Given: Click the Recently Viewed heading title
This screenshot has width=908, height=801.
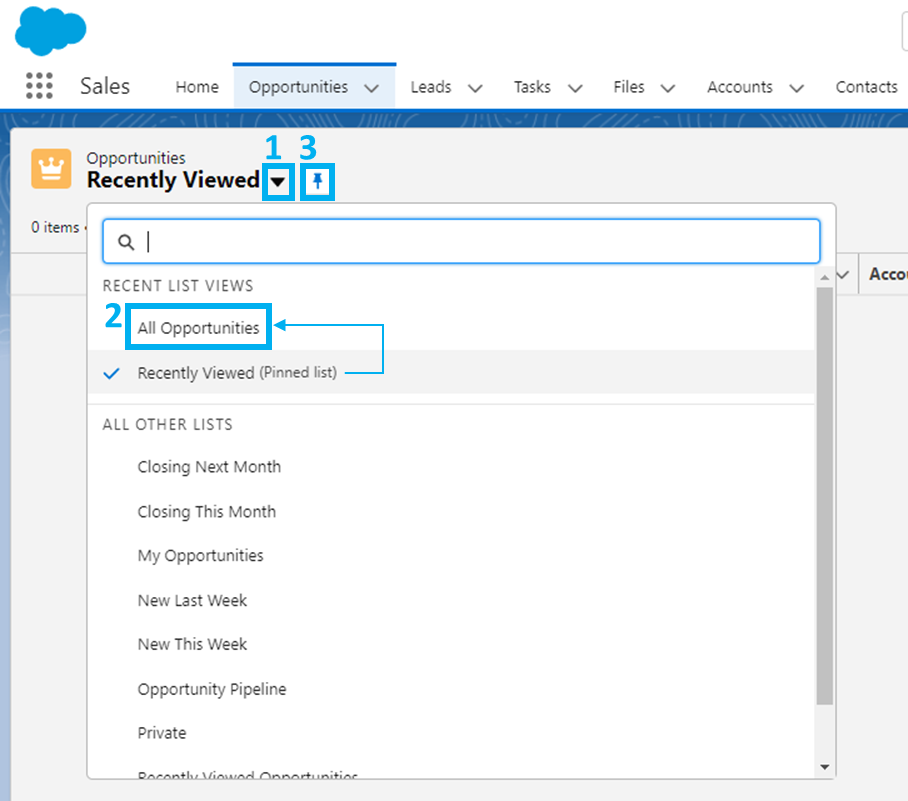Looking at the screenshot, I should [x=173, y=180].
